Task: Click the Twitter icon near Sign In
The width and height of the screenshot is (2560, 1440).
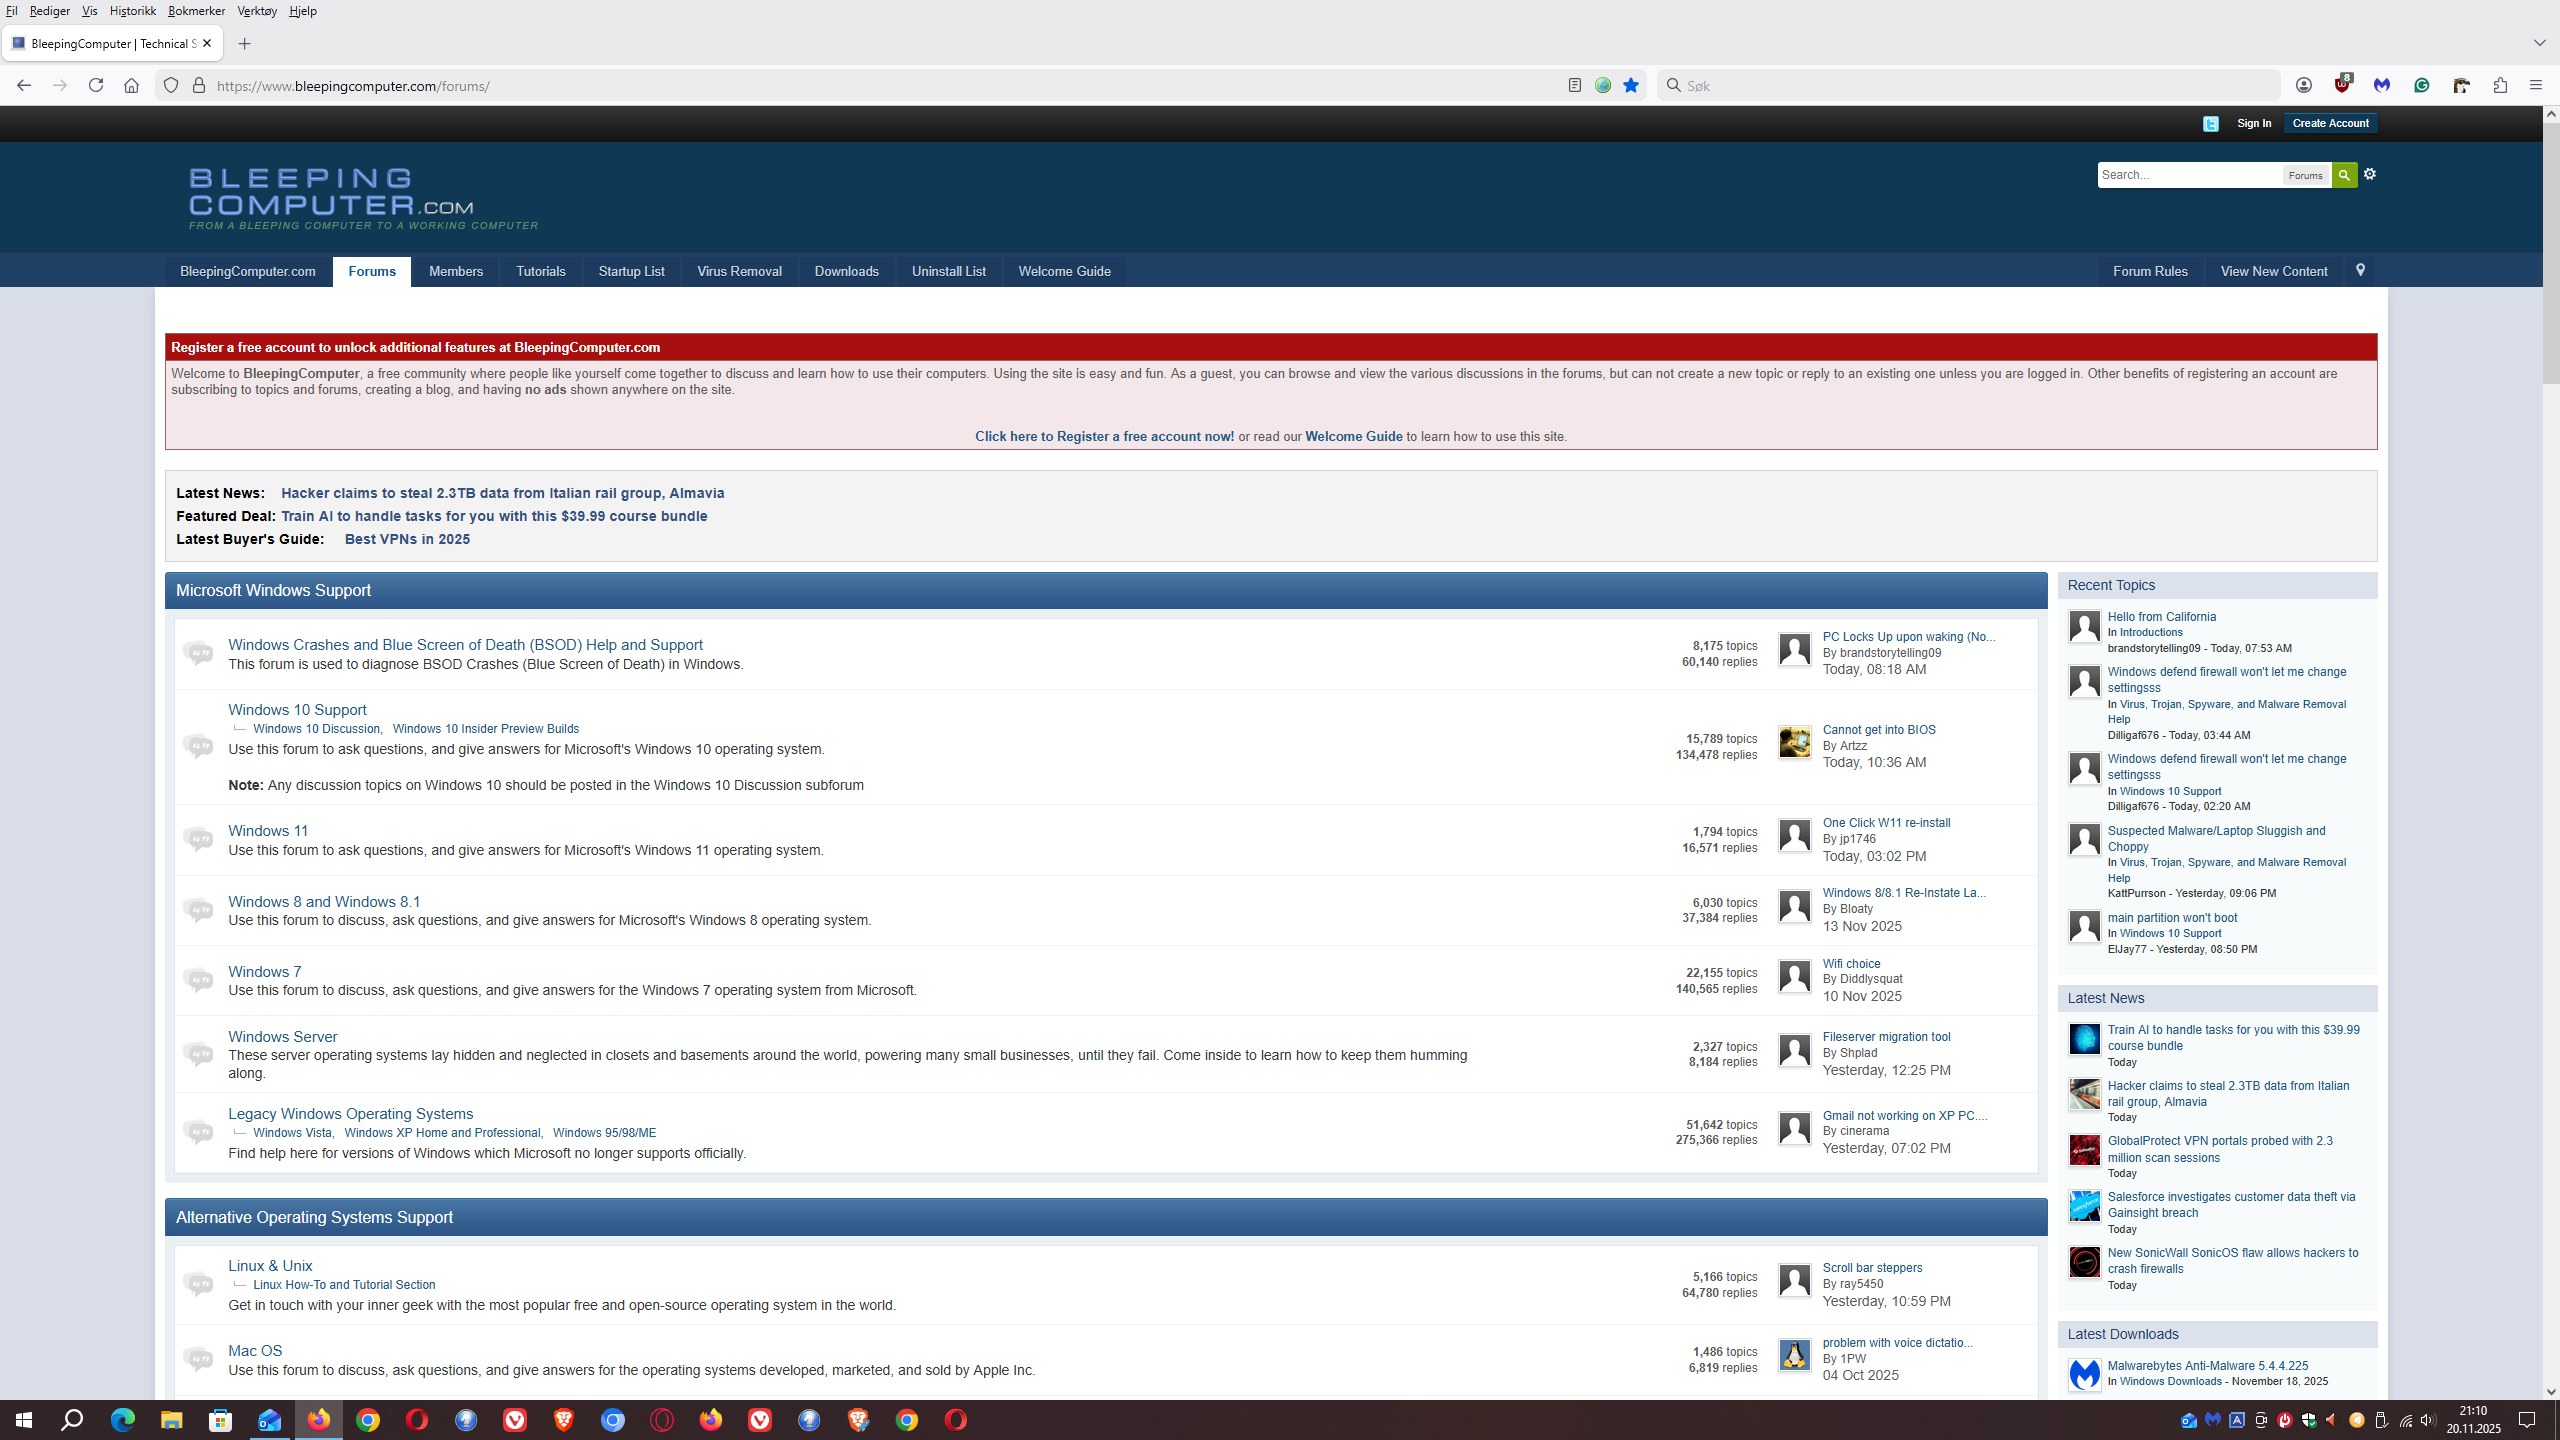Action: (x=2211, y=124)
